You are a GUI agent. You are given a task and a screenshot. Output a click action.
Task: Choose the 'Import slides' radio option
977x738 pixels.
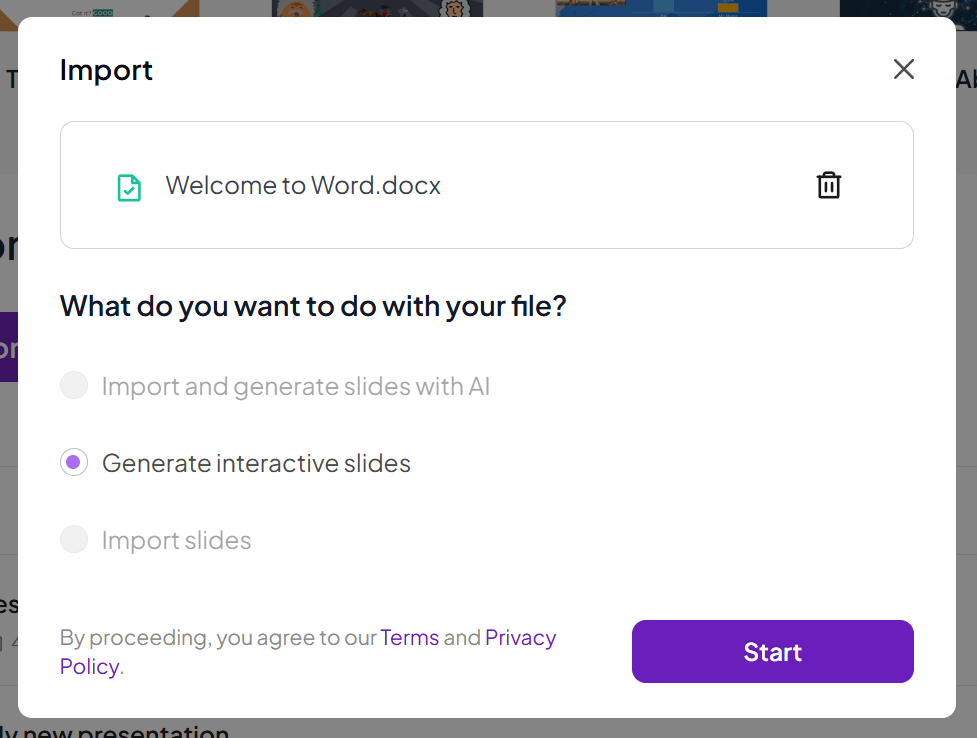tap(74, 540)
